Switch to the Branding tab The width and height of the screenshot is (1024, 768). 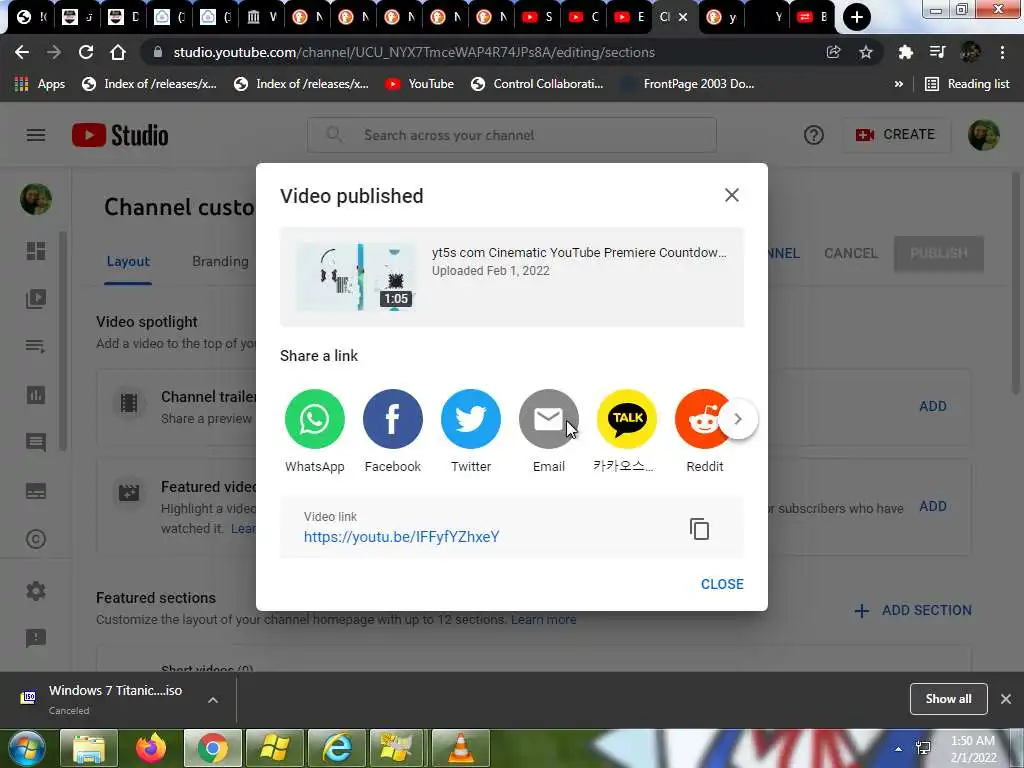(x=220, y=261)
